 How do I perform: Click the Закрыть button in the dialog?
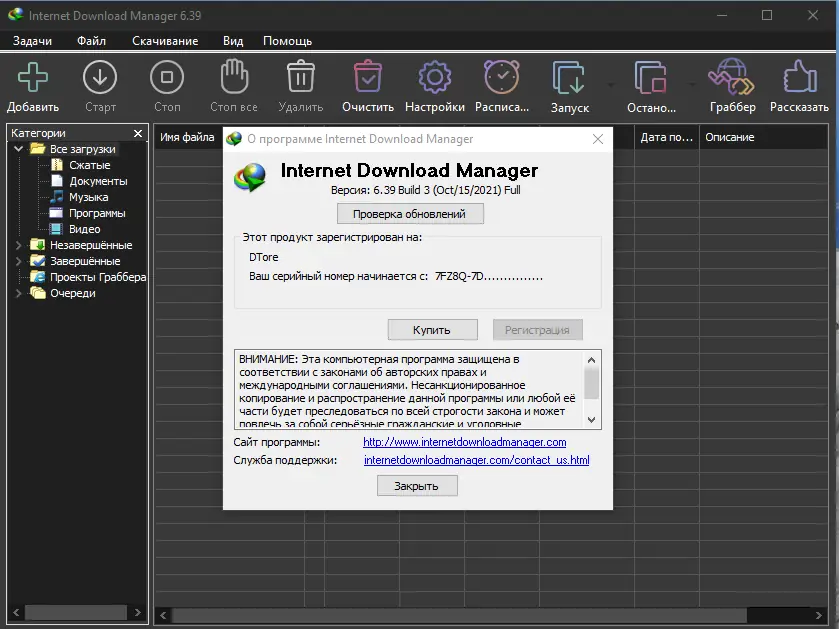416,485
